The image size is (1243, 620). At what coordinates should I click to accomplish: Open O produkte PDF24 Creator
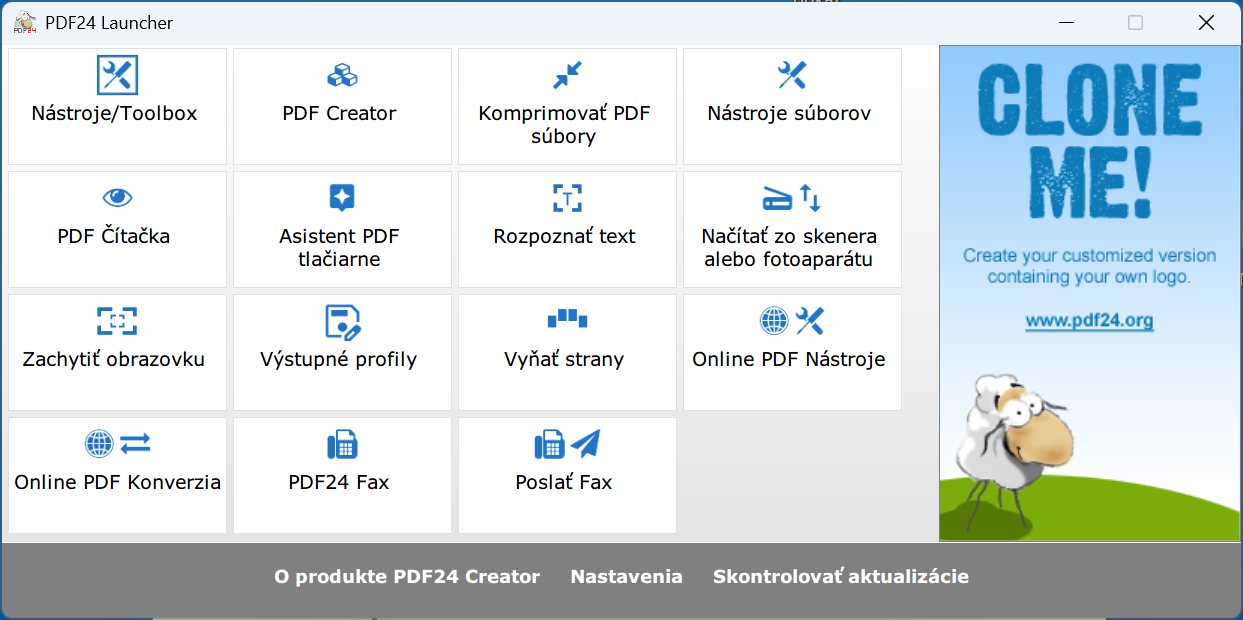tap(407, 577)
